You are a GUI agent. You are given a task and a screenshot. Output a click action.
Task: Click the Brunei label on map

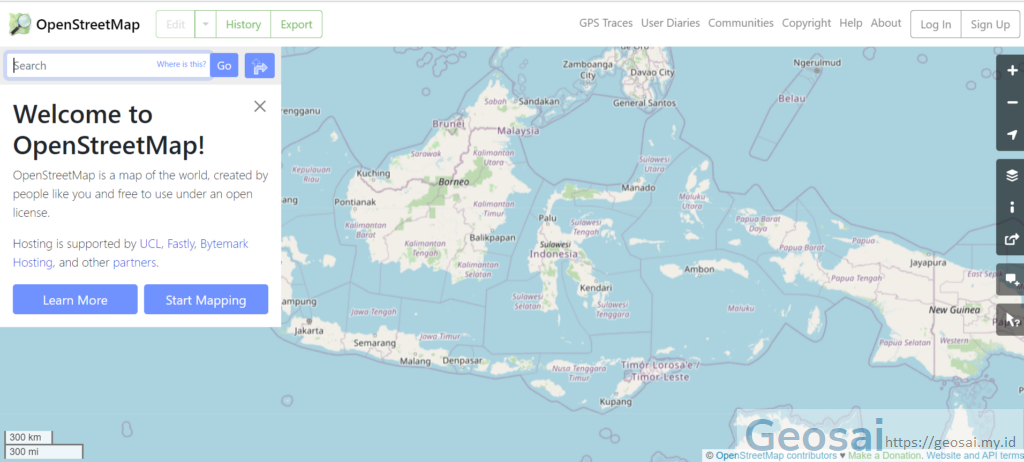coord(449,123)
